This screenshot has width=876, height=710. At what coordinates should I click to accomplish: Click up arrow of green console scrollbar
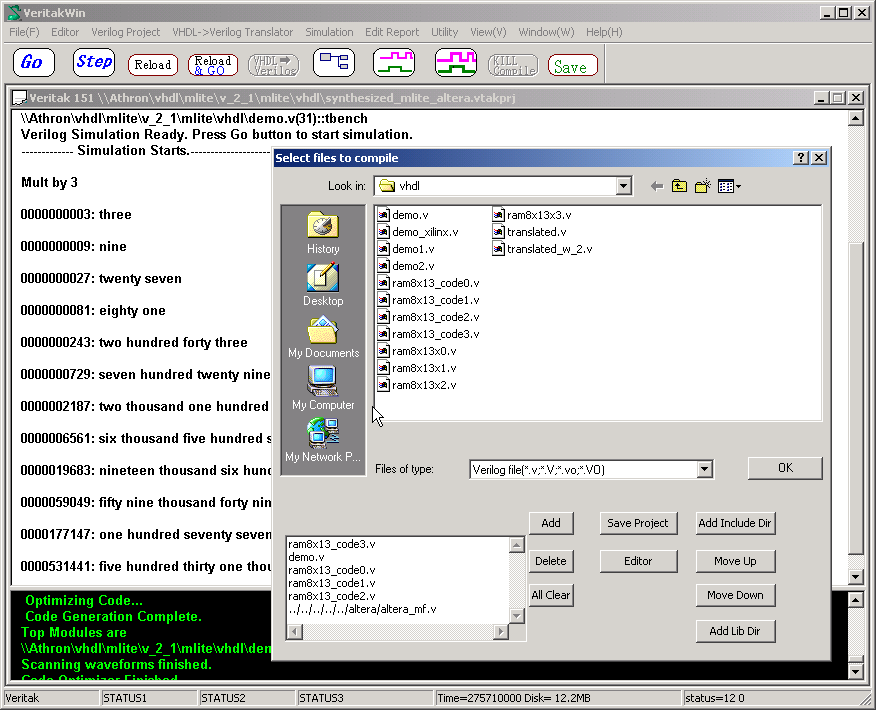[855, 600]
